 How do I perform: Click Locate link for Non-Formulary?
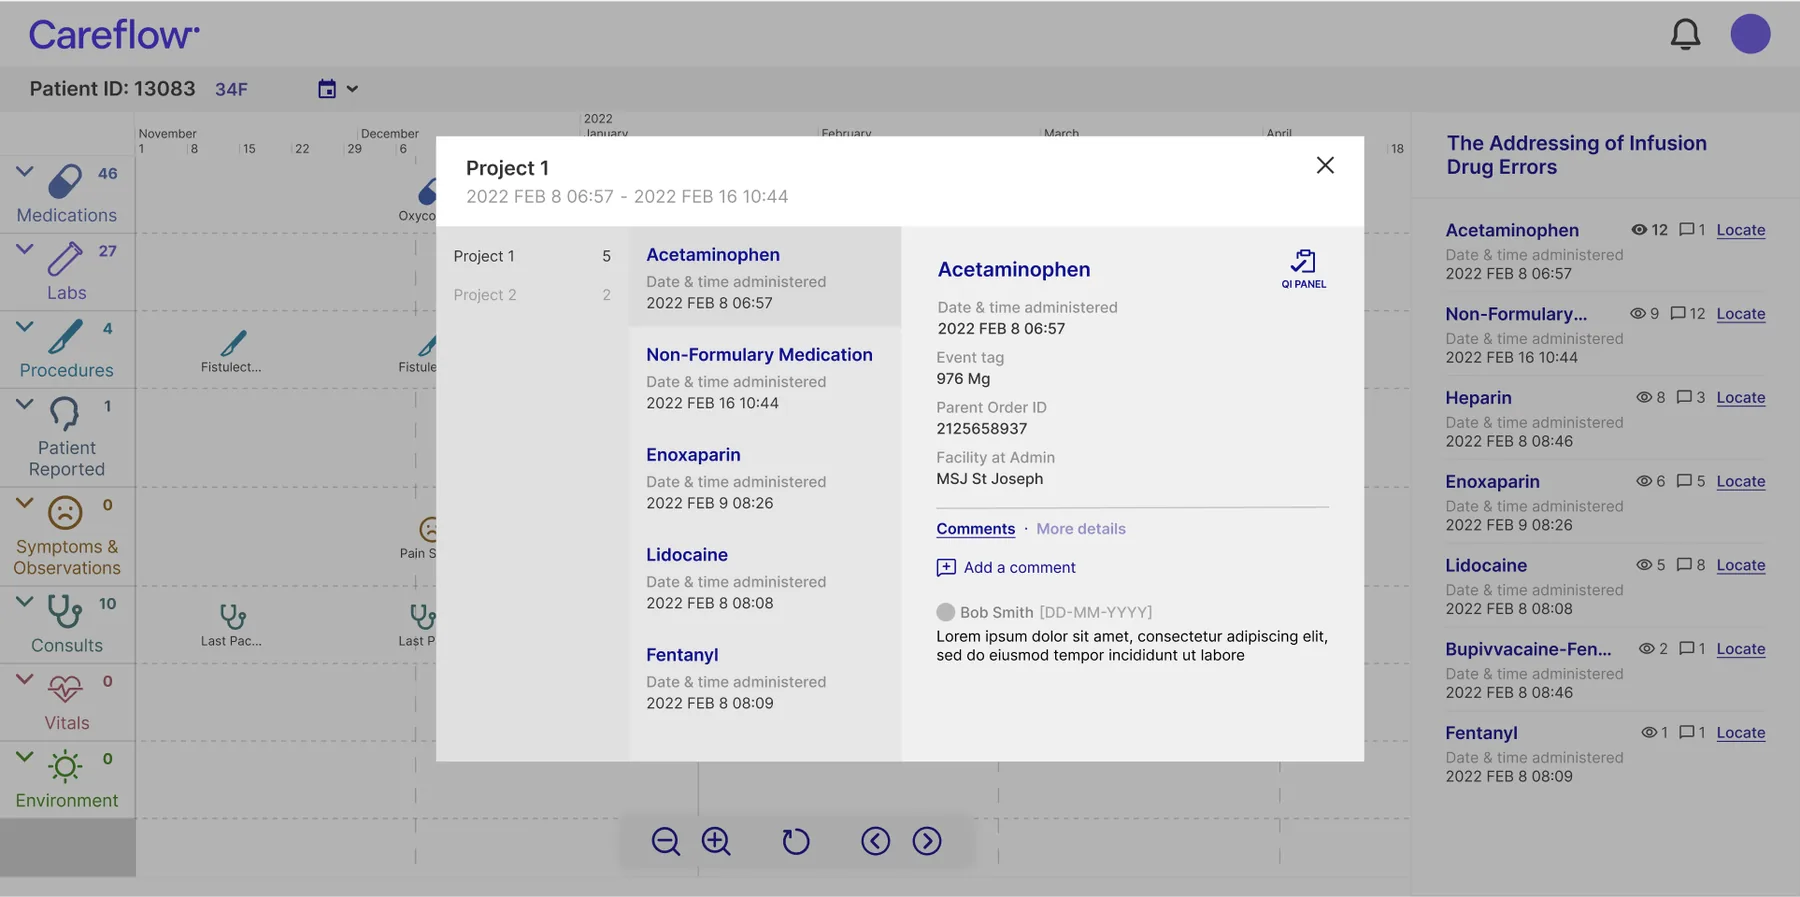[1741, 313]
